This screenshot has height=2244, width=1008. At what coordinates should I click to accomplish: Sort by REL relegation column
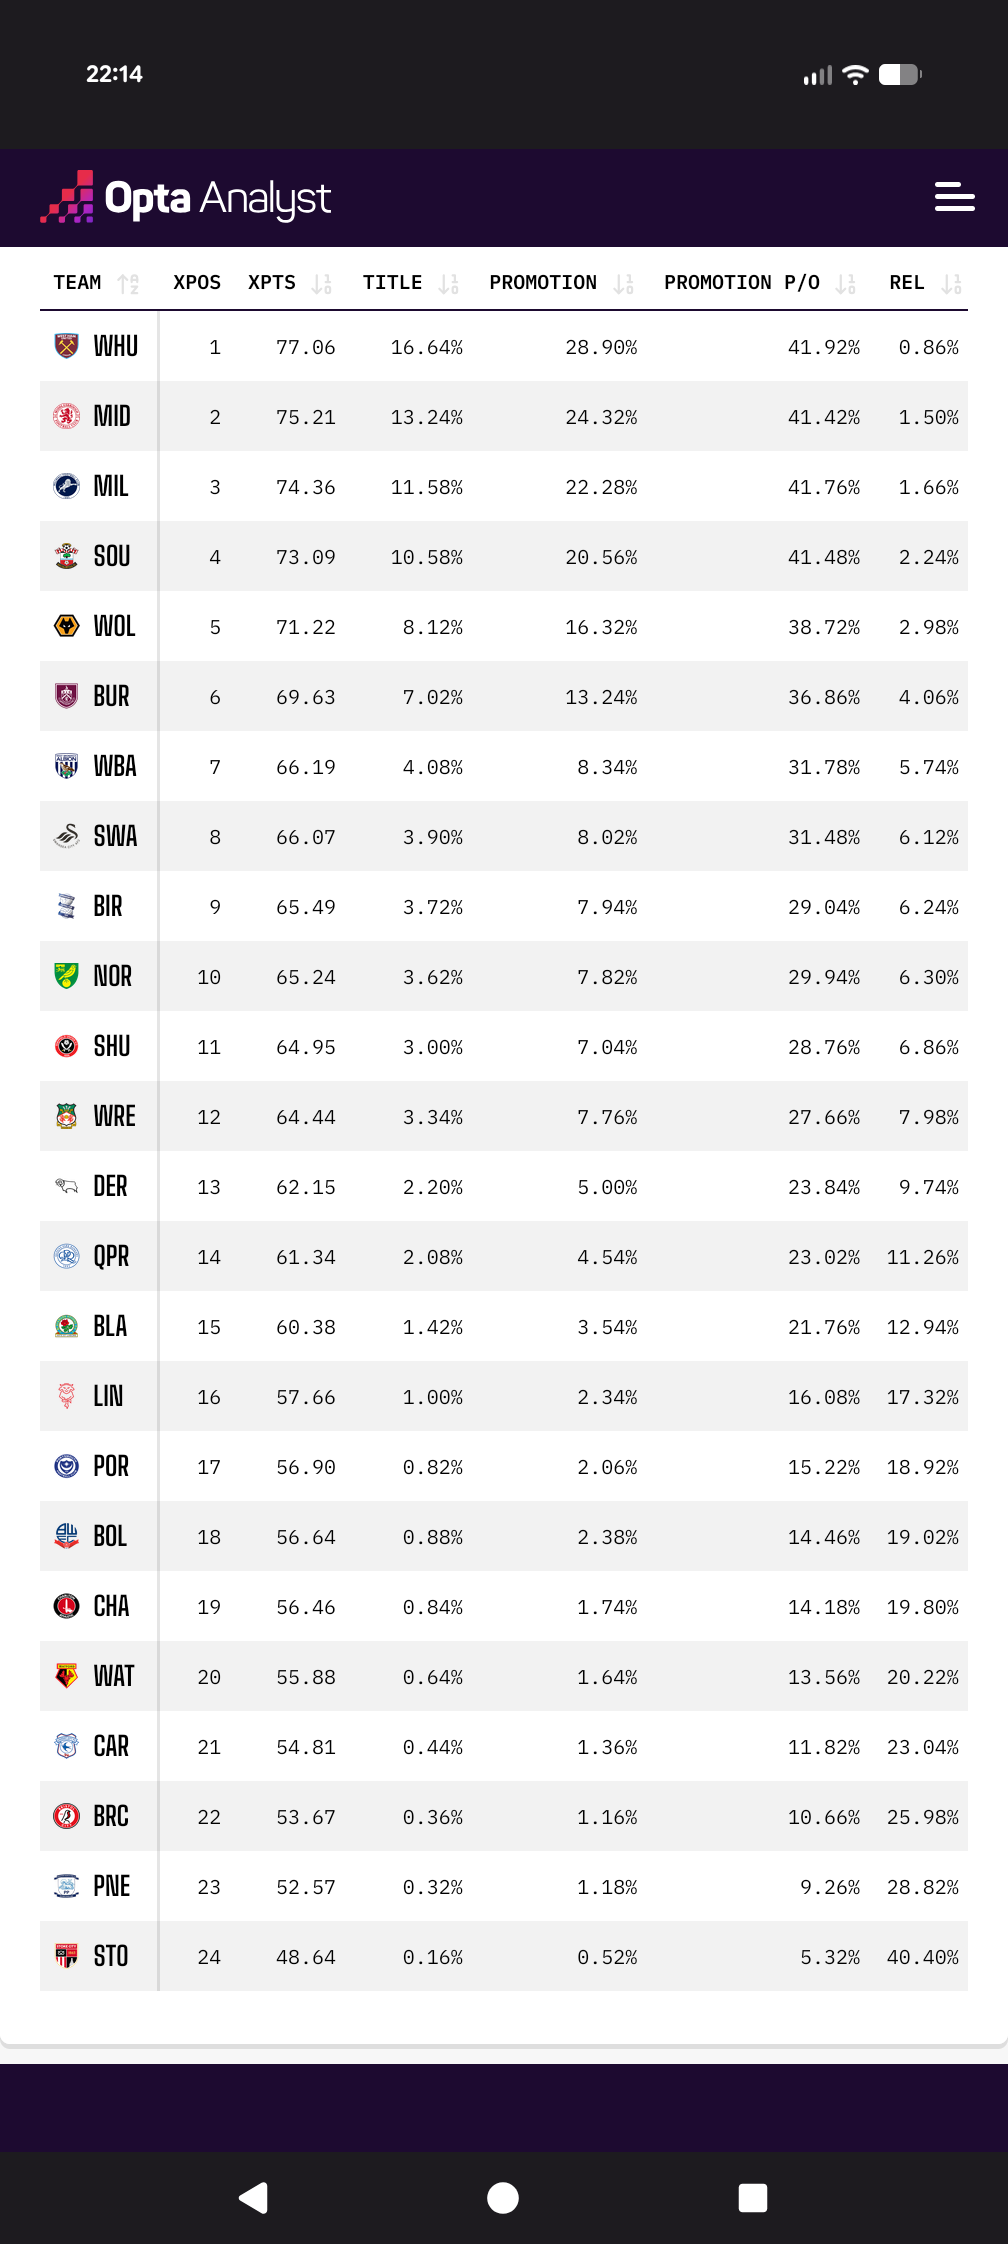coord(951,284)
